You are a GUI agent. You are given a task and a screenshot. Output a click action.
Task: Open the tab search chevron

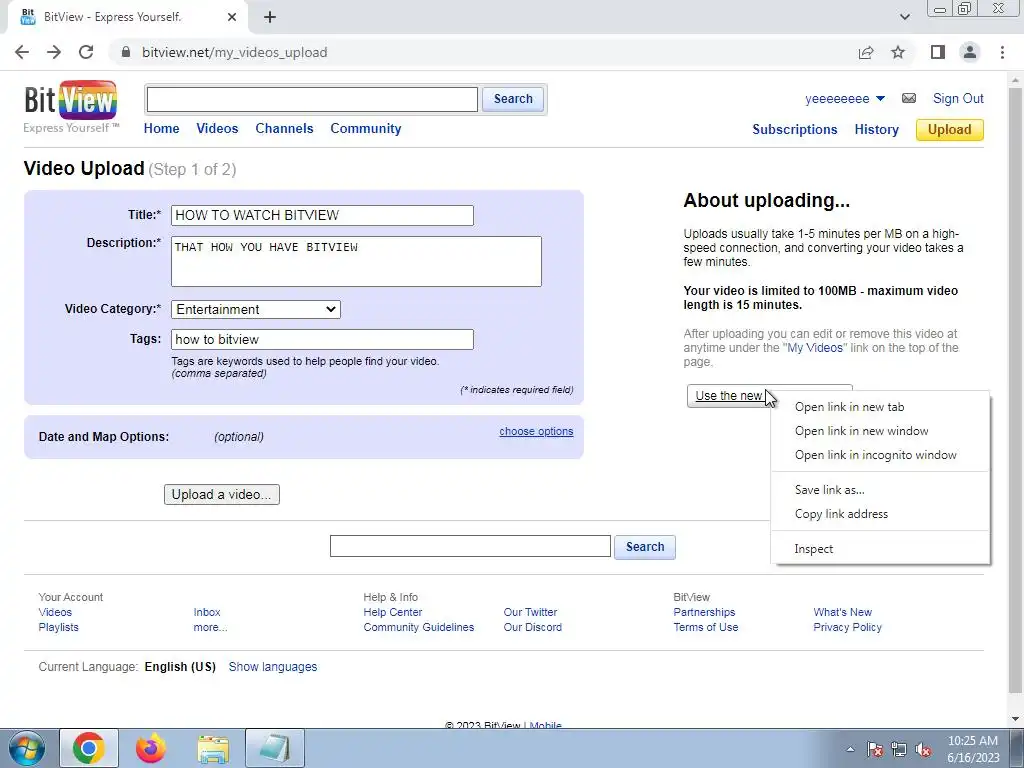coord(904,17)
